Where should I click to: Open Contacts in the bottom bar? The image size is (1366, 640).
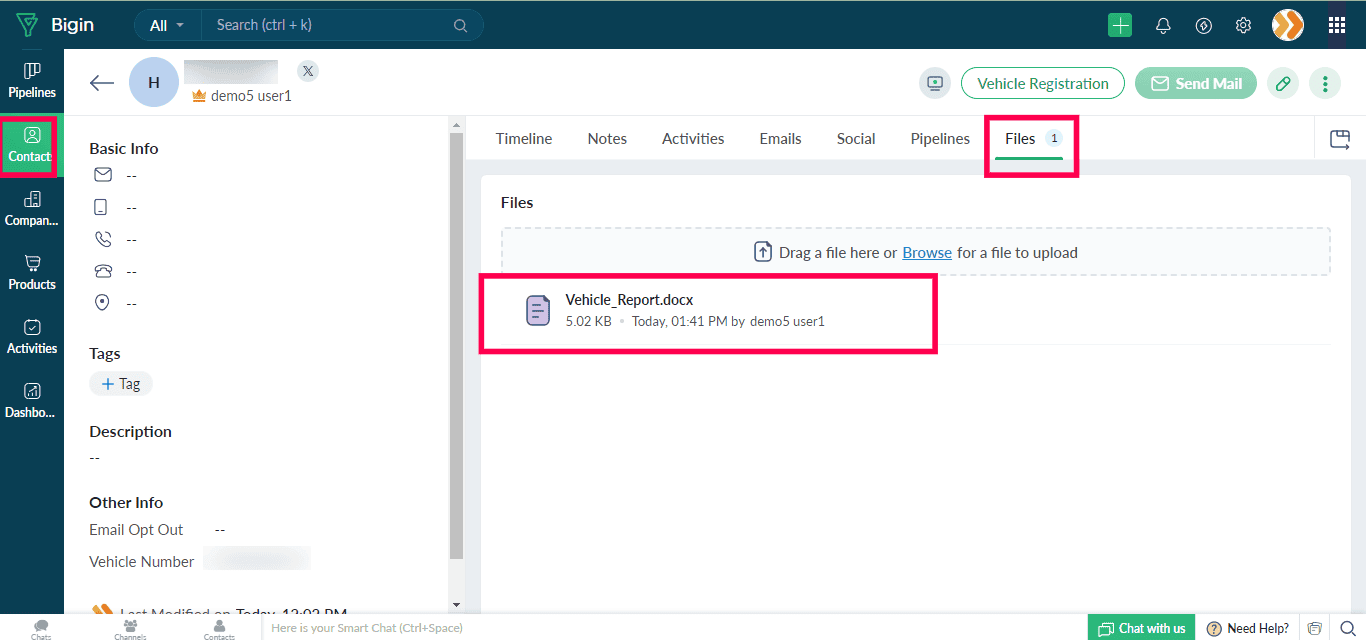(219, 628)
